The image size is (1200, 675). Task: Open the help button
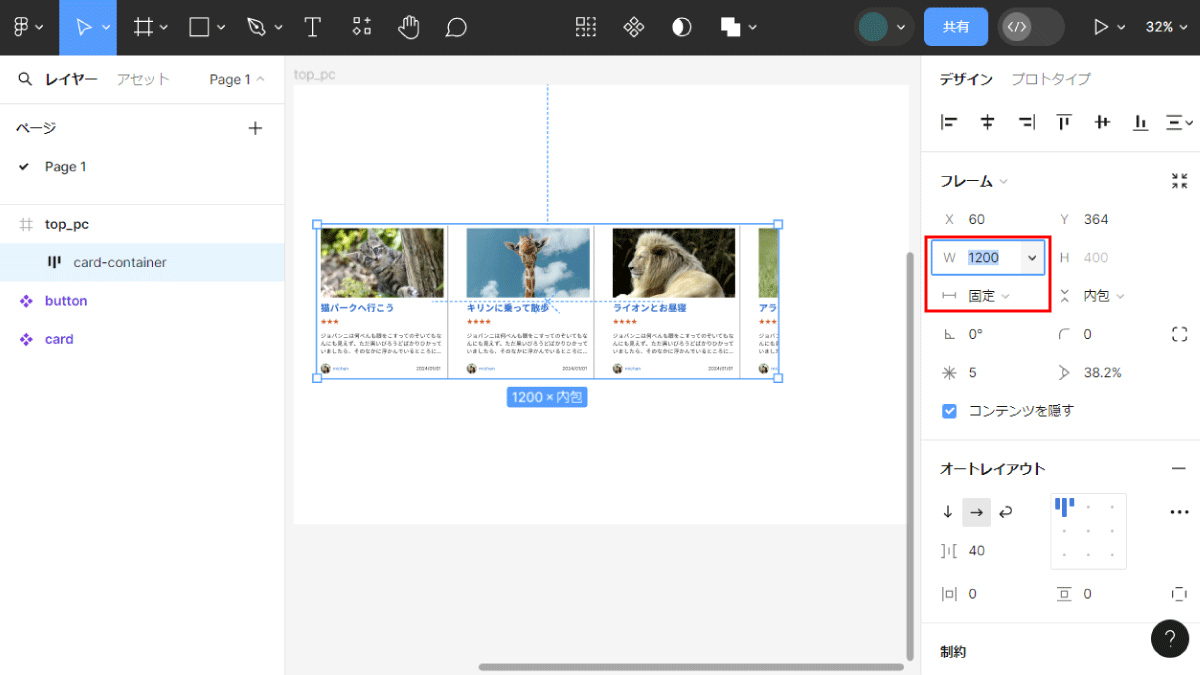1170,638
